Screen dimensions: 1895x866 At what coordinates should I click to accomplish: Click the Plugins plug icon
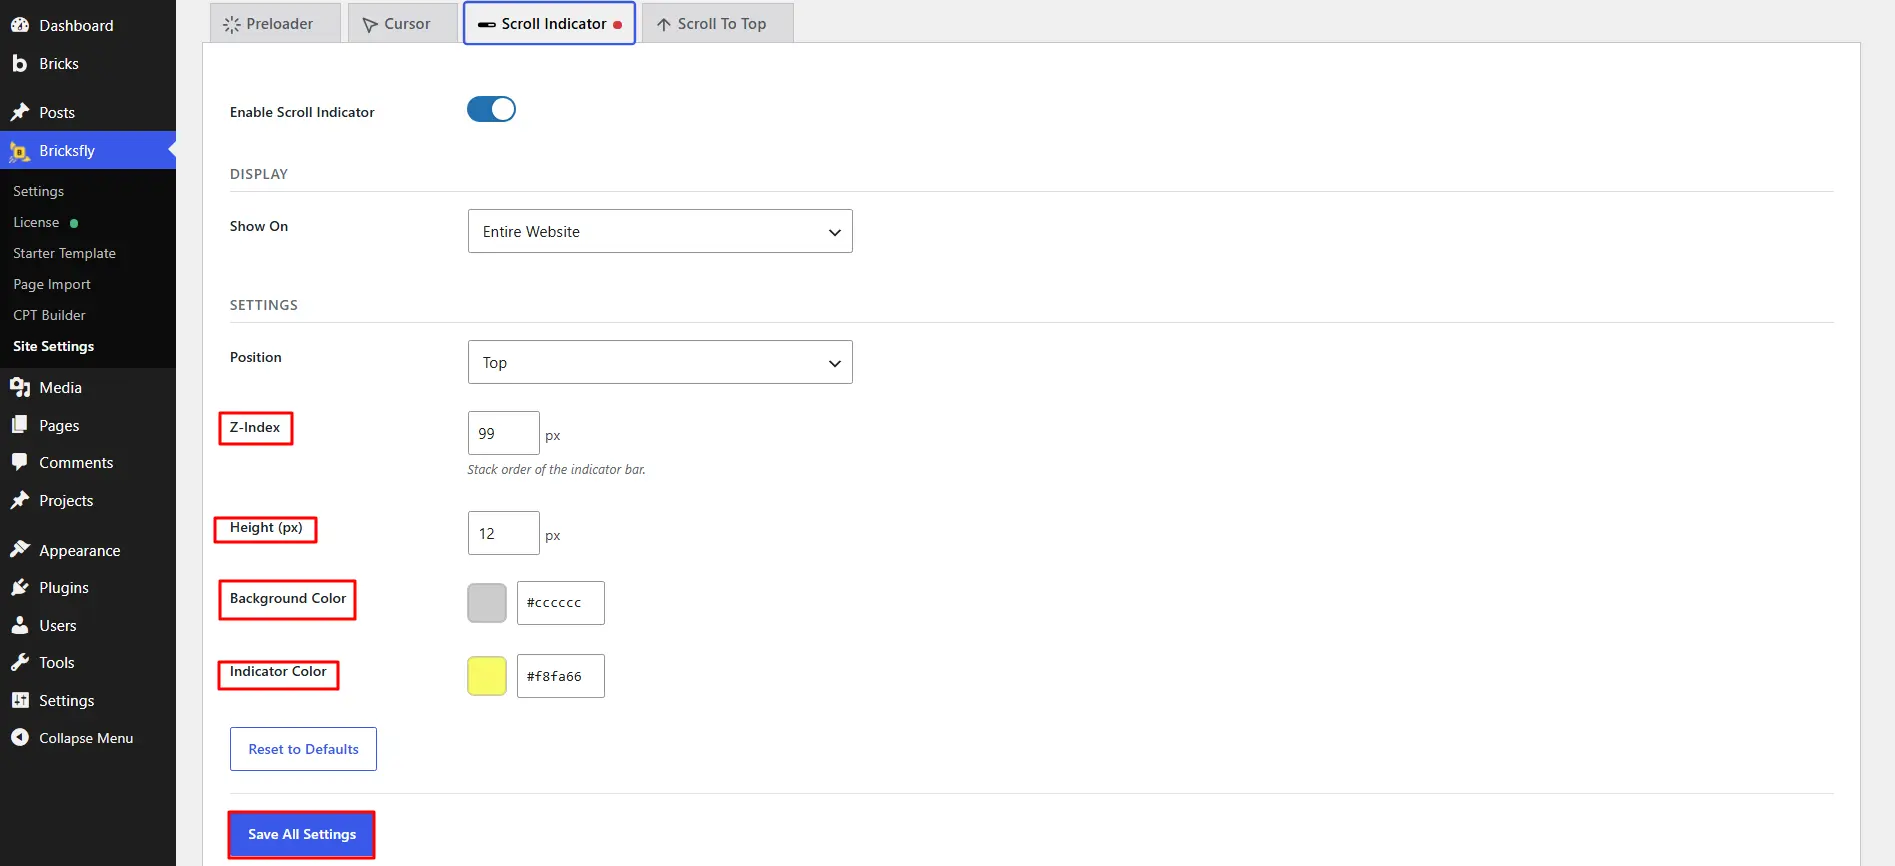[x=20, y=587]
